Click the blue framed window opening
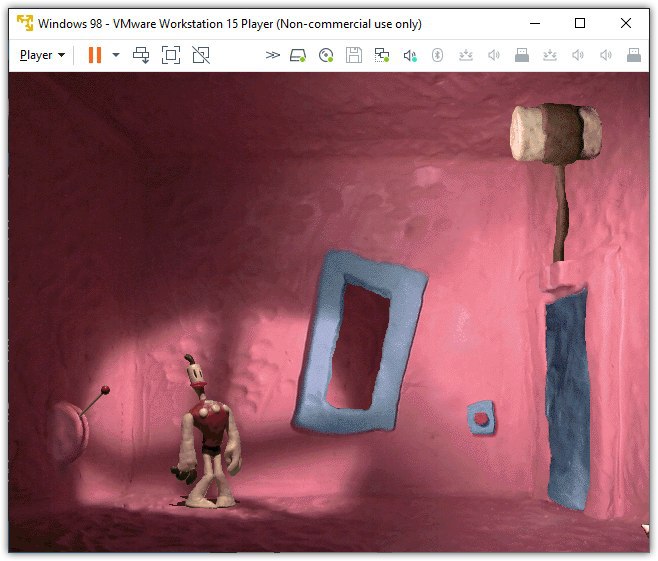The height and width of the screenshot is (561, 658). [359, 342]
